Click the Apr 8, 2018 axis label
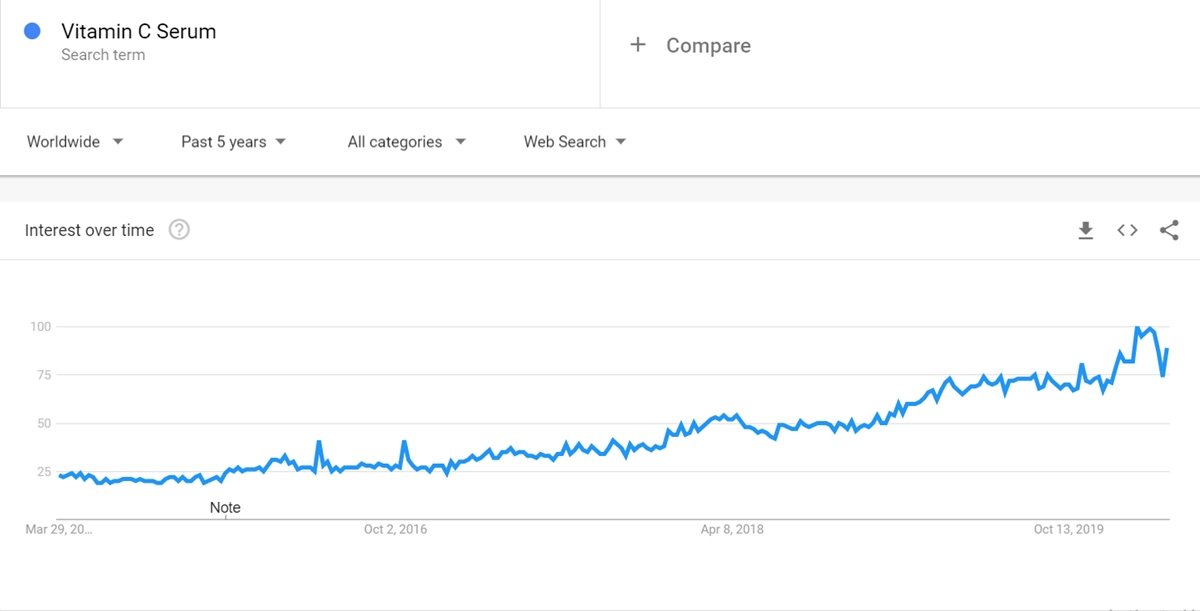Image resolution: width=1200 pixels, height=611 pixels. (732, 529)
